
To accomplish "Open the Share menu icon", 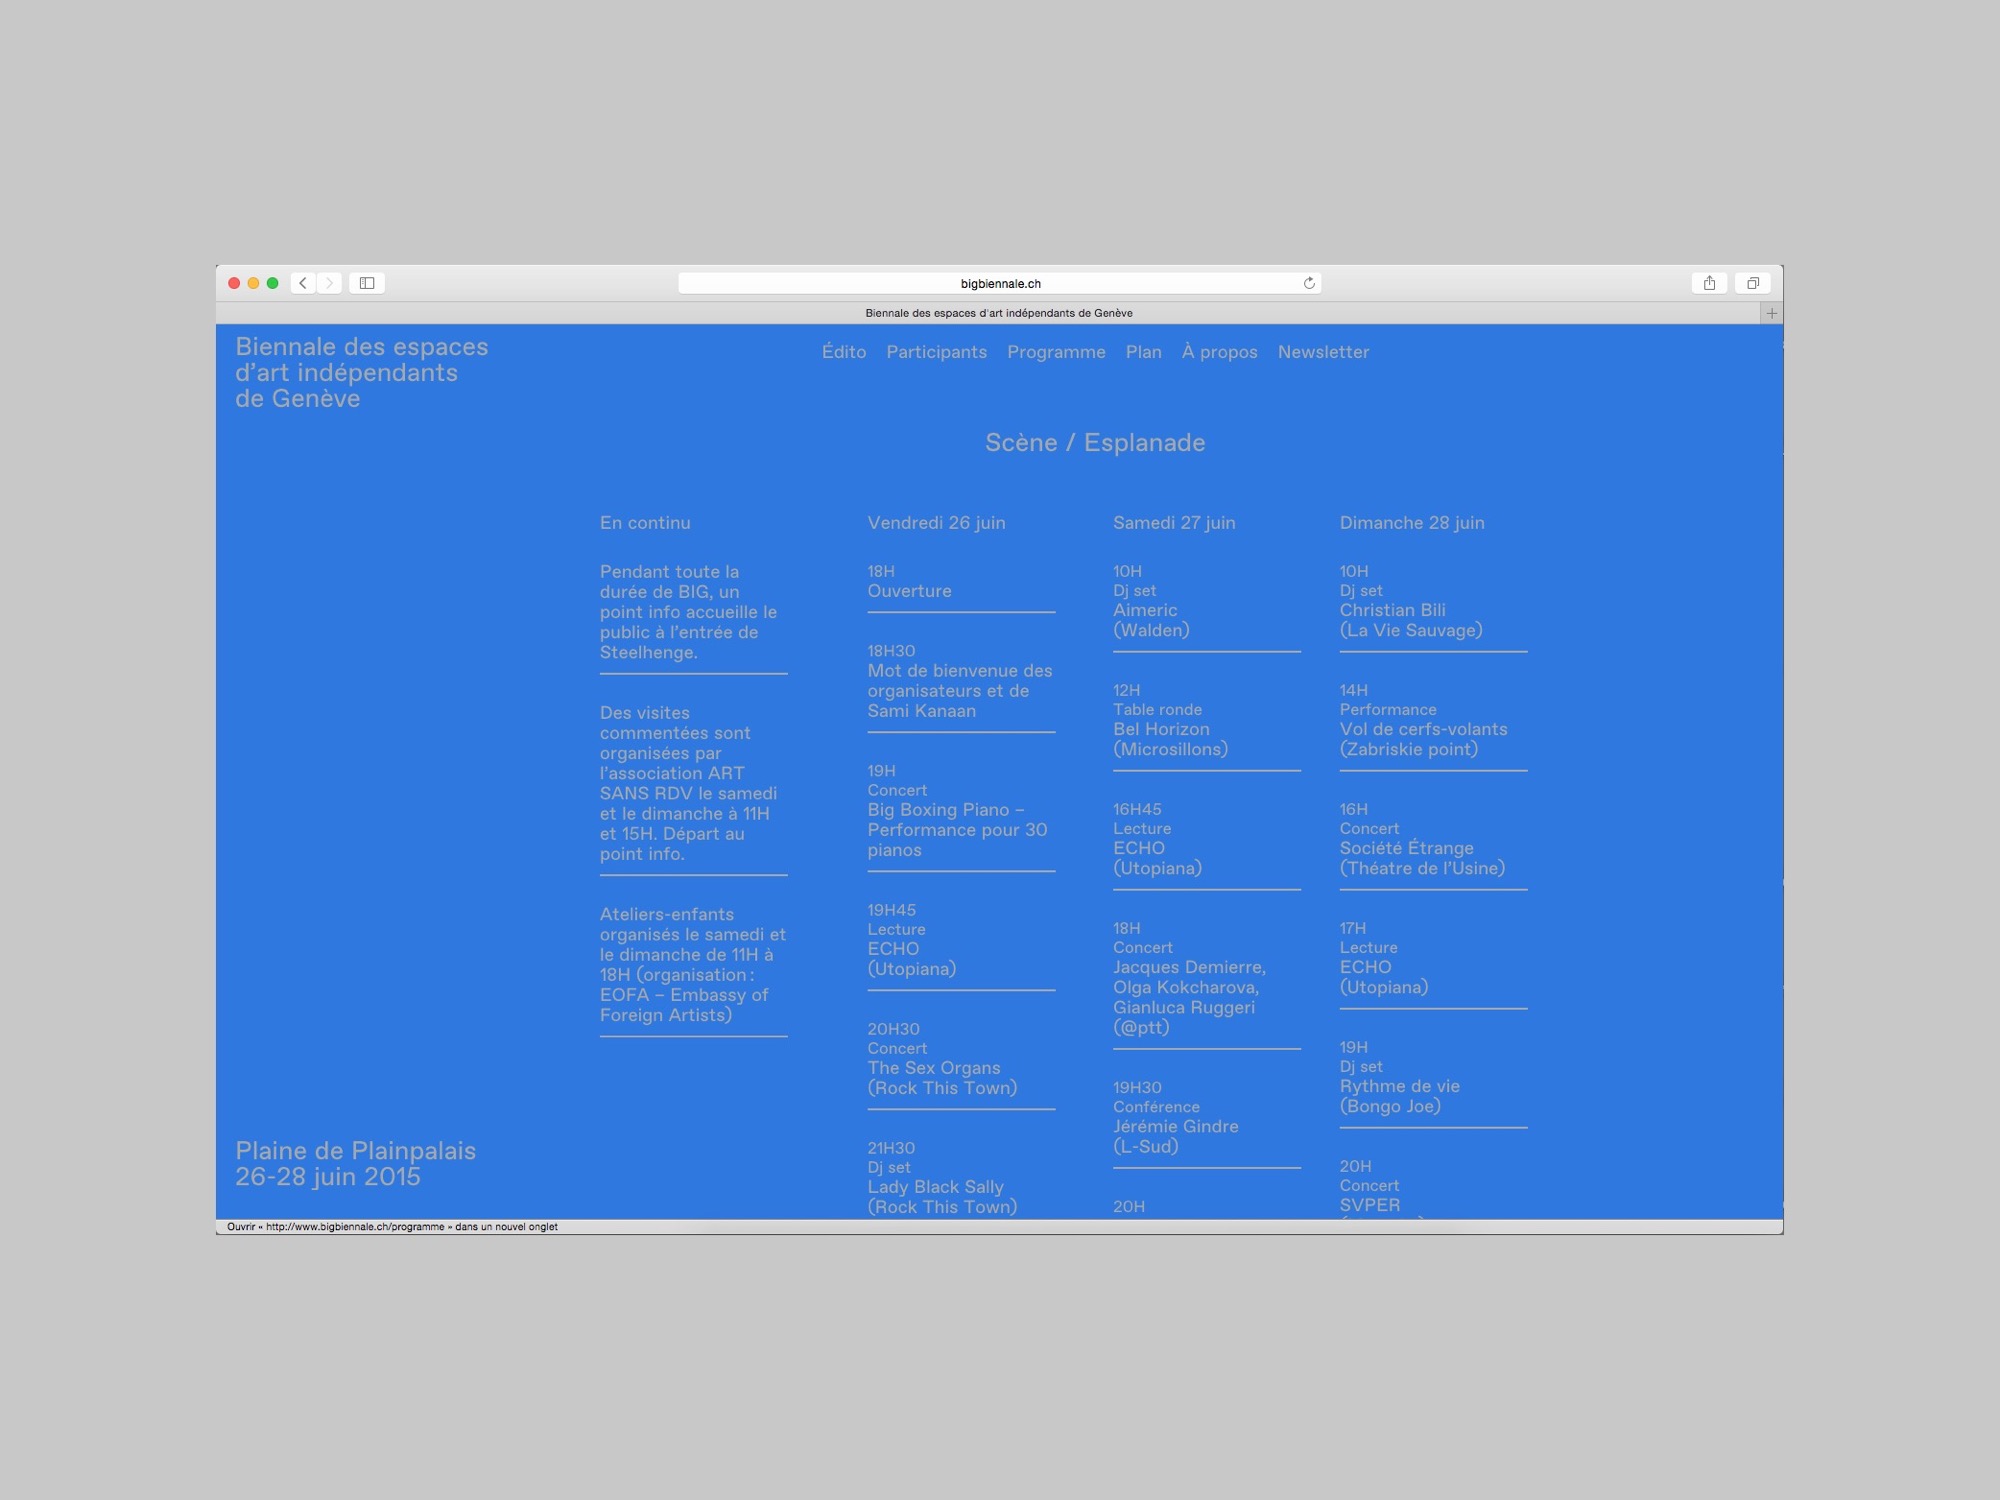I will [x=1710, y=283].
